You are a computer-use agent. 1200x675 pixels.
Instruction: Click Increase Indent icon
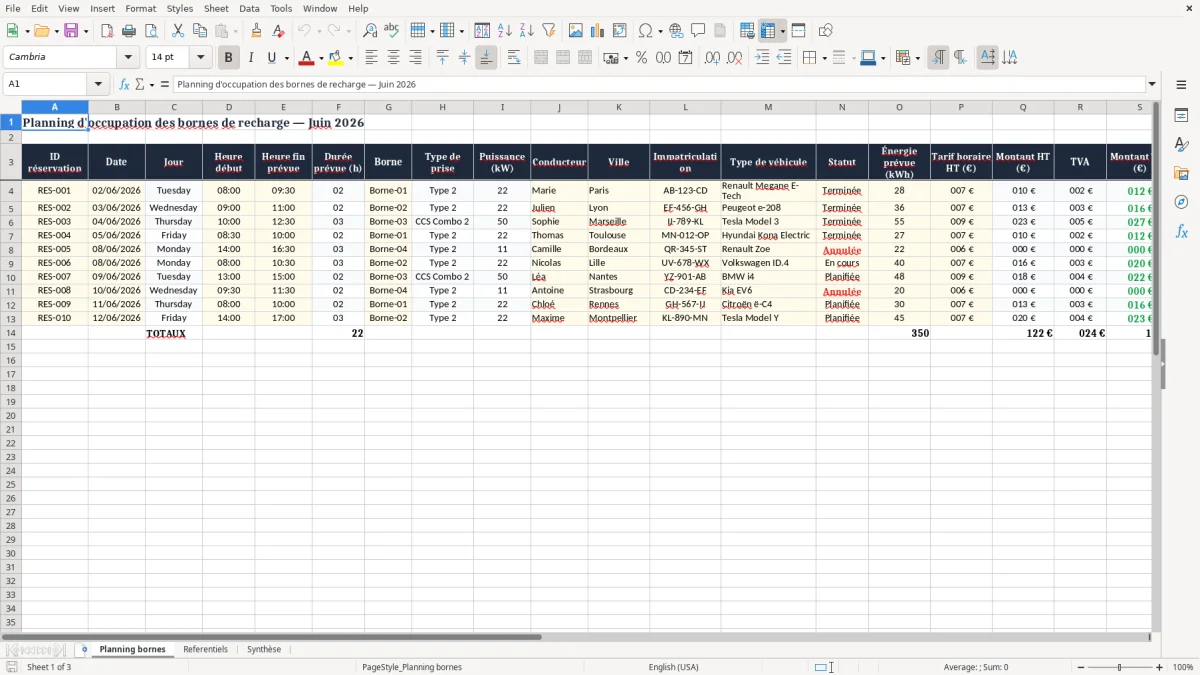tap(762, 58)
